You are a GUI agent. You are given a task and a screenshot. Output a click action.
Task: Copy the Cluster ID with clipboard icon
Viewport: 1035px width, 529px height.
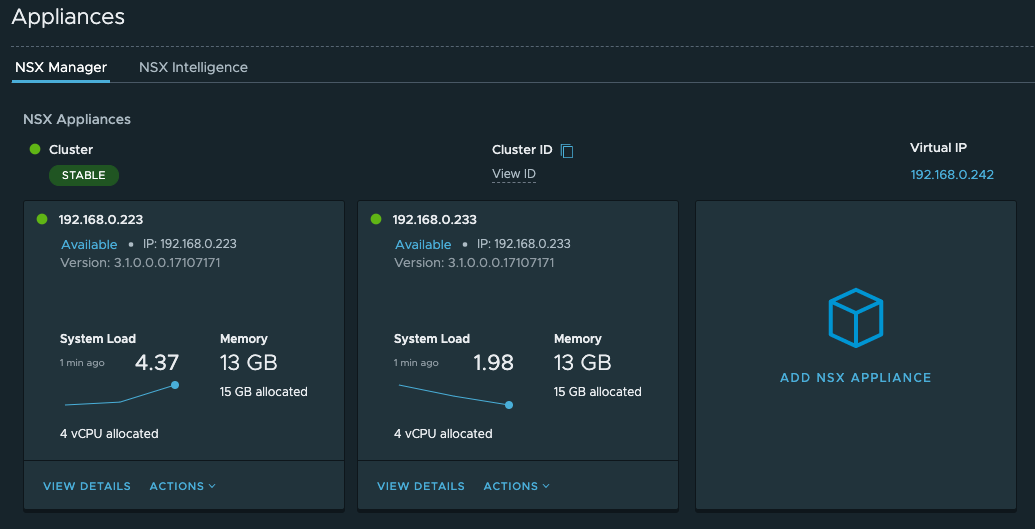coord(566,151)
